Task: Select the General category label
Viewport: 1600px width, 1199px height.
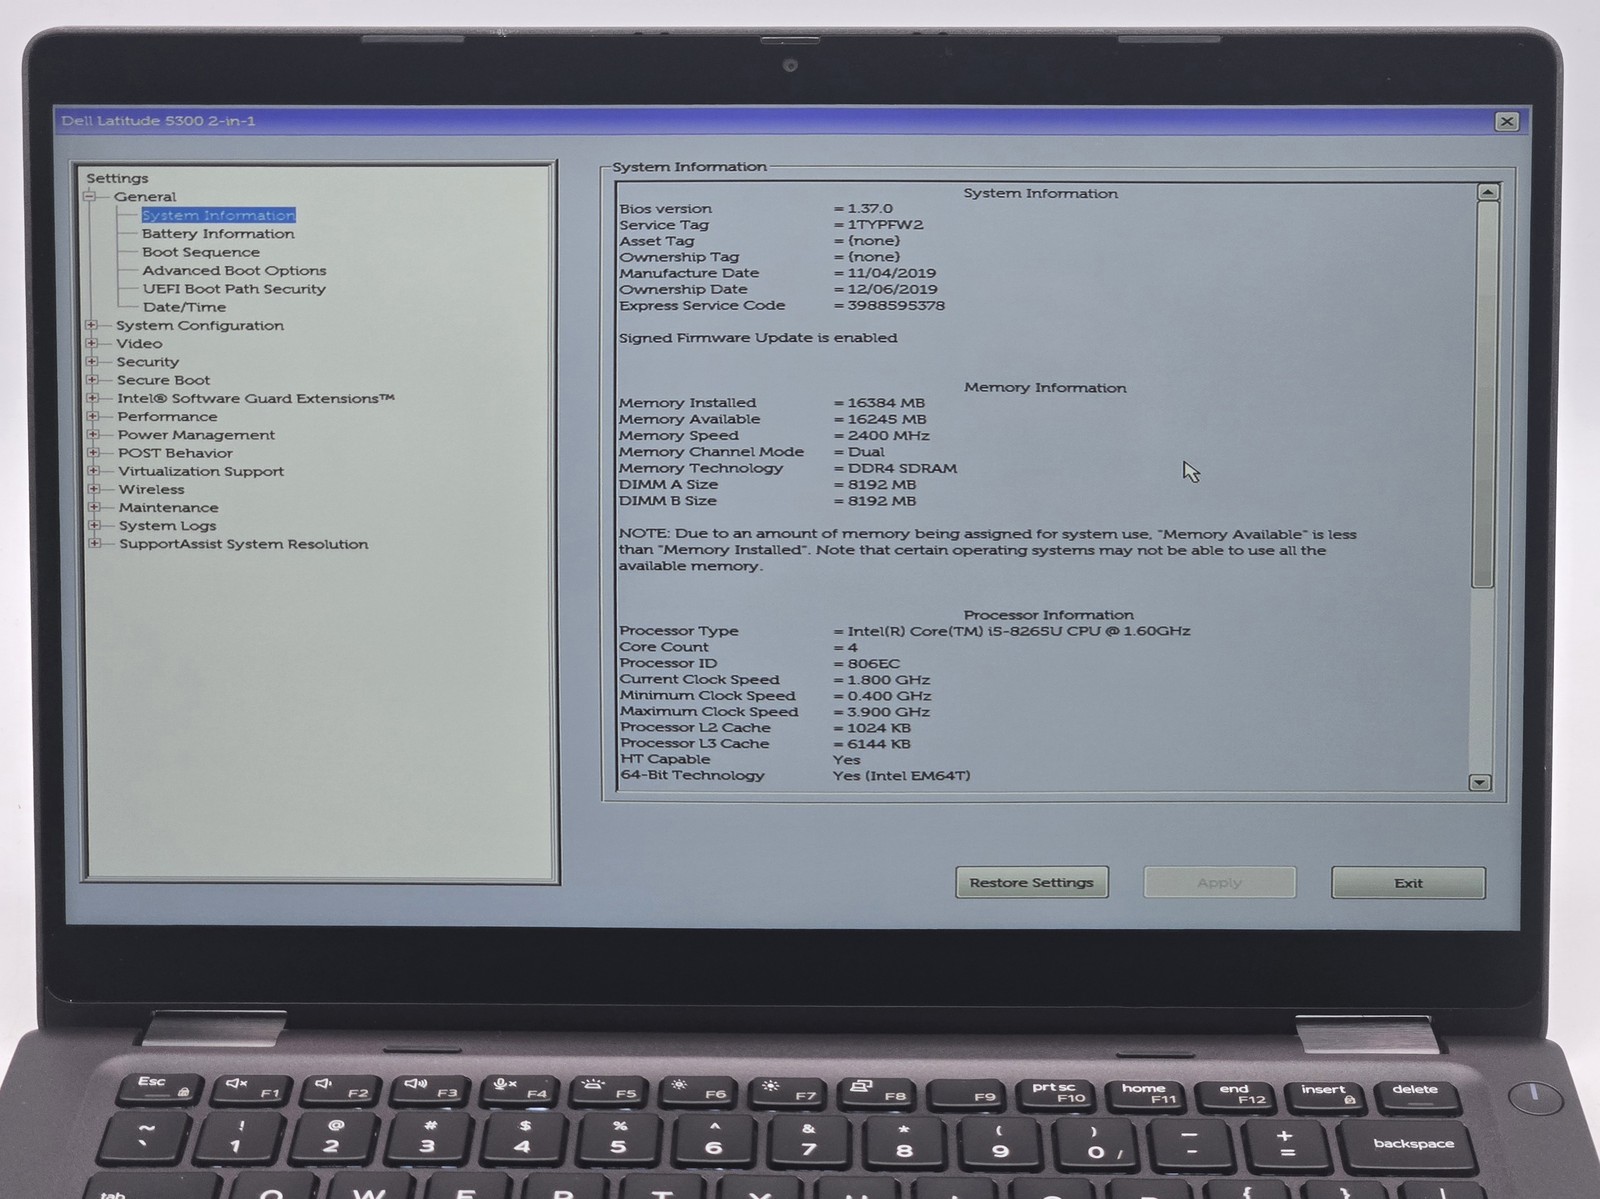Action: coord(145,197)
